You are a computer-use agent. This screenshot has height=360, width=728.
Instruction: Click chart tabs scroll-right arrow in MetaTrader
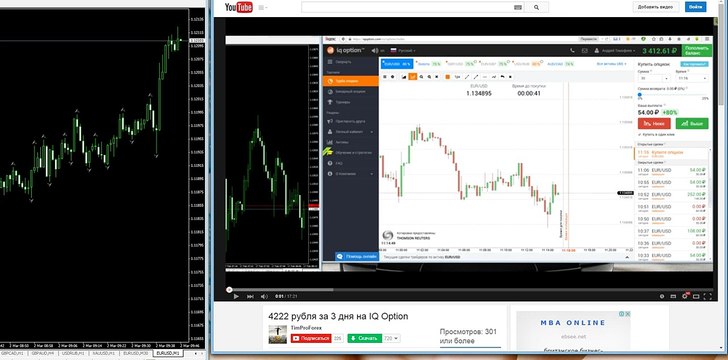202,353
